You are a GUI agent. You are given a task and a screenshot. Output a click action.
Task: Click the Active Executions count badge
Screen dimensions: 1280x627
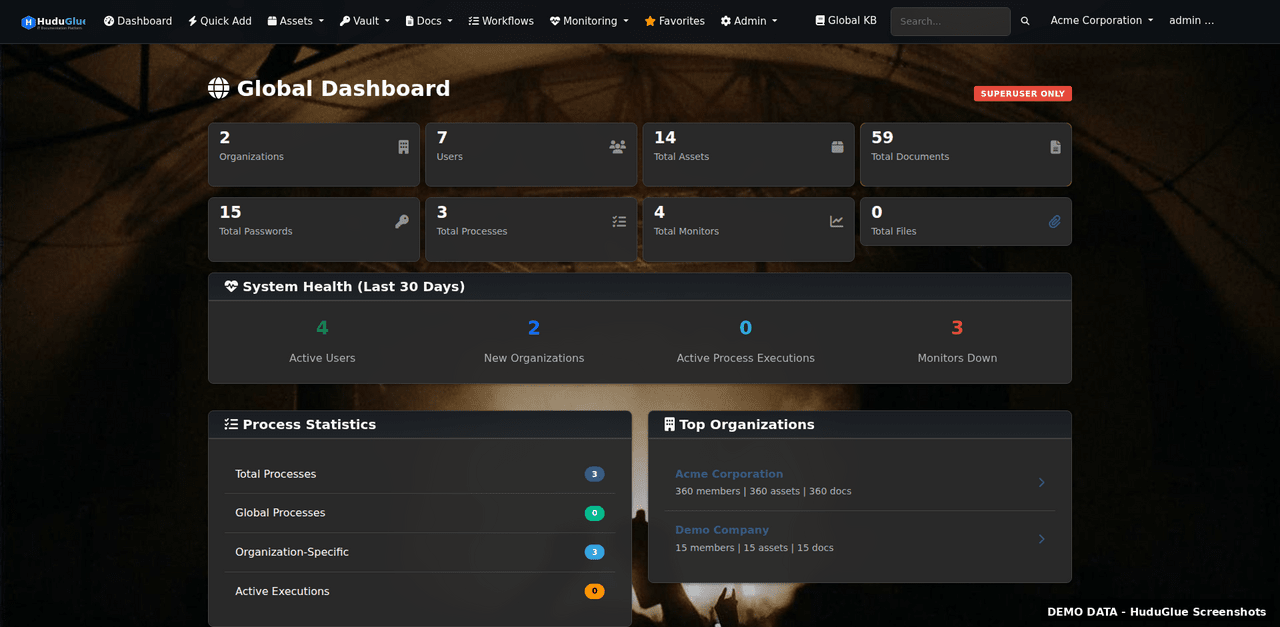595,591
